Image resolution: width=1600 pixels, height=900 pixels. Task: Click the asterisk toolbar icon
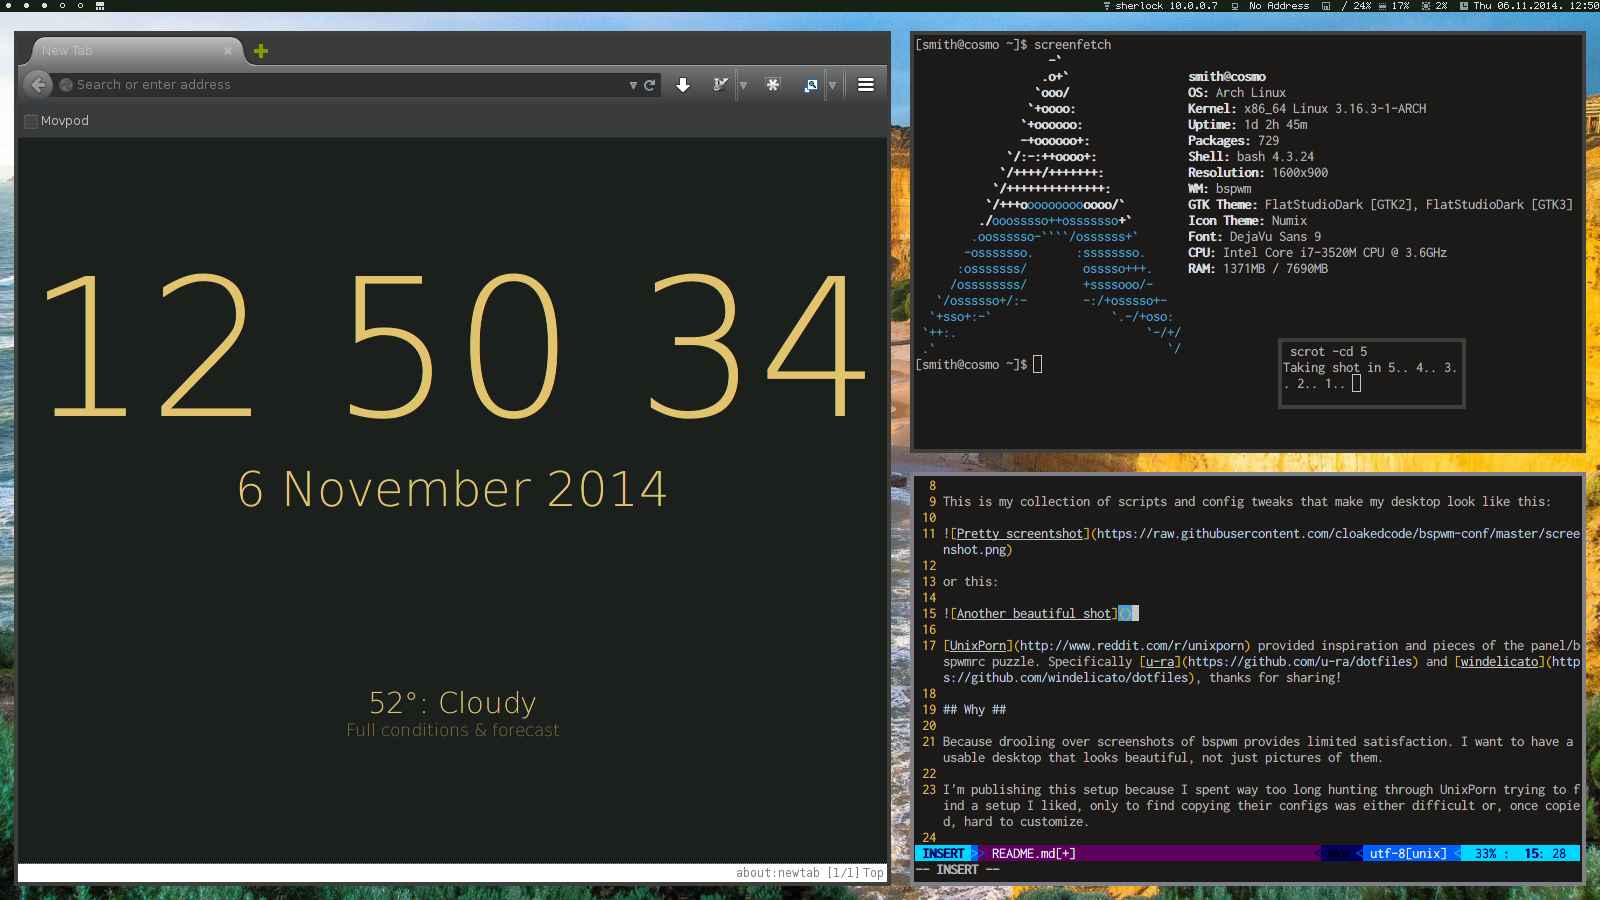(x=773, y=85)
